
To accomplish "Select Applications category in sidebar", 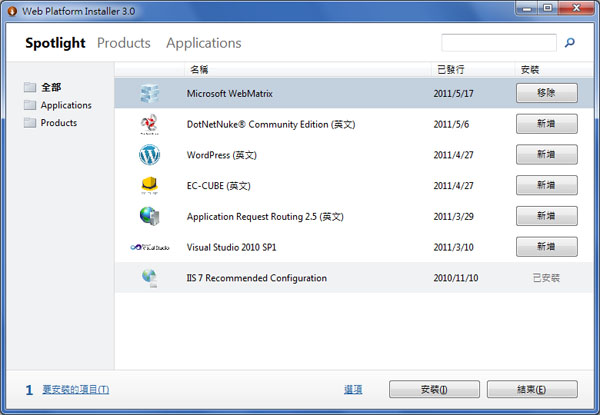I will pos(66,105).
